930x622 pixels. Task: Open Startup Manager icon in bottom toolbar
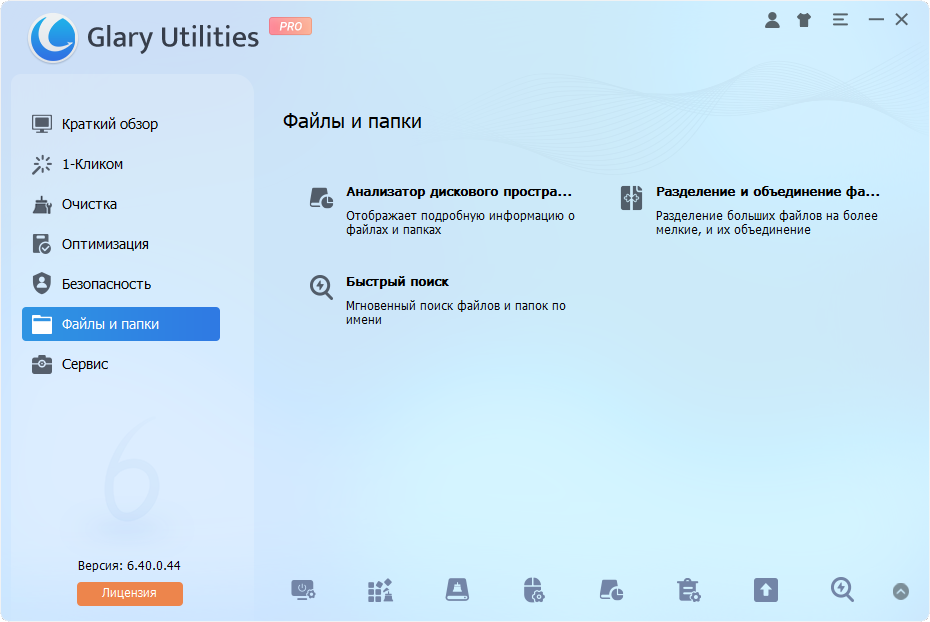click(303, 591)
